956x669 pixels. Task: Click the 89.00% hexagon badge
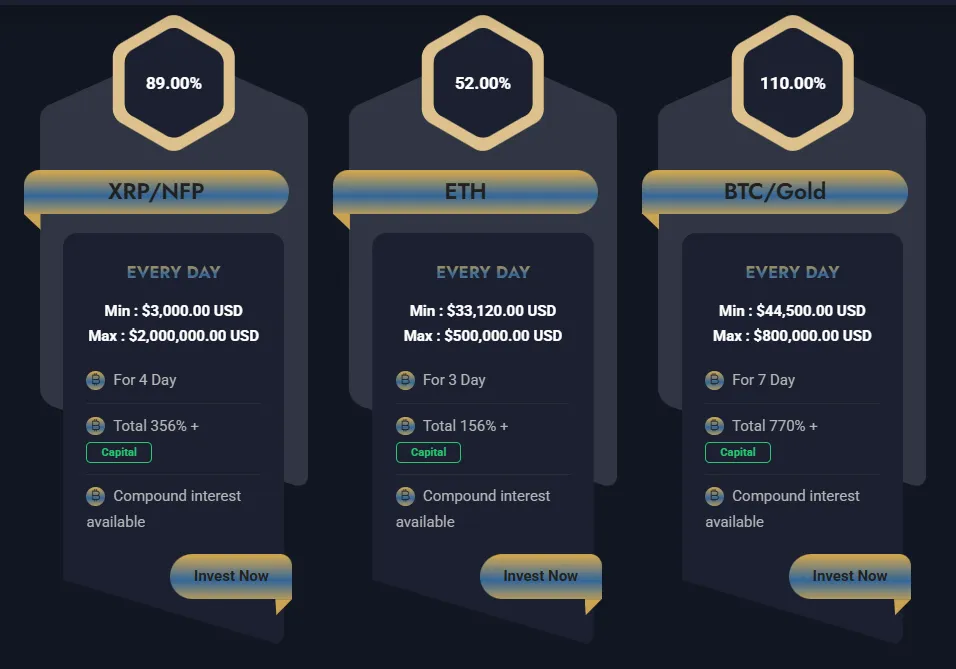click(x=174, y=84)
